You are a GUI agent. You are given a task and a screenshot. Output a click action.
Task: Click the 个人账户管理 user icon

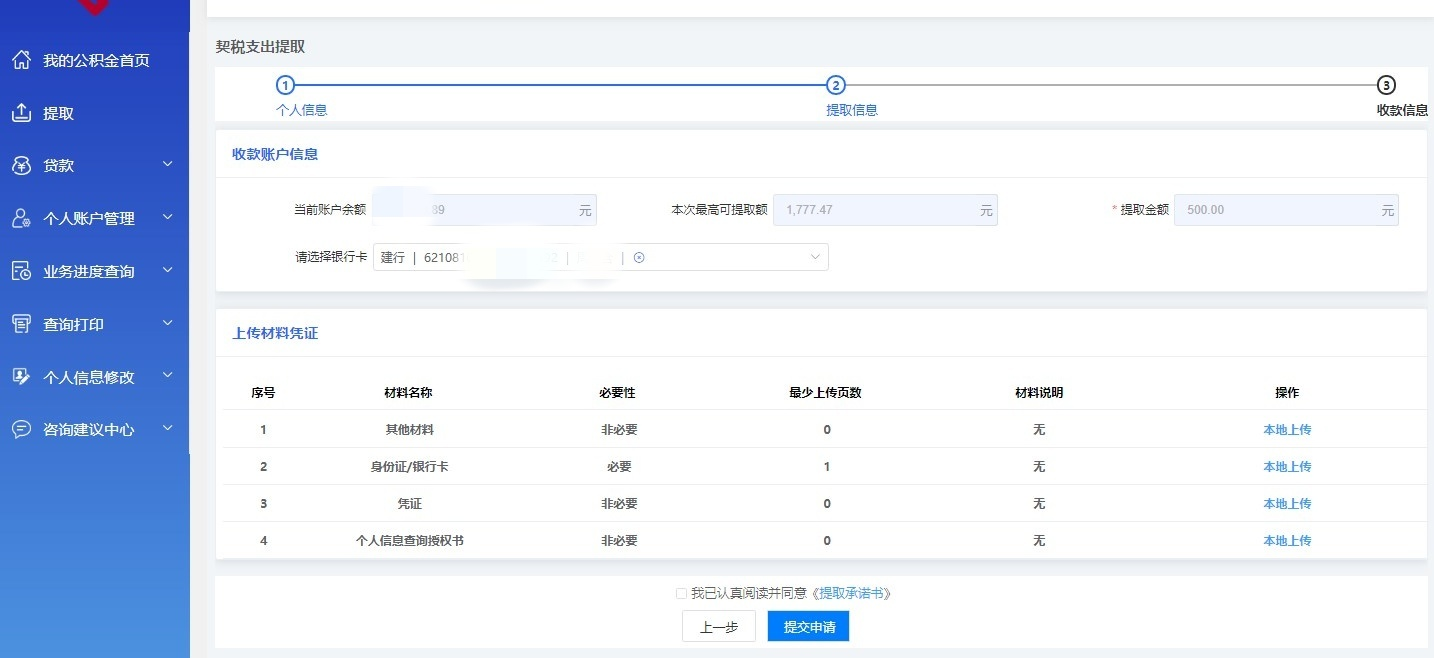click(21, 219)
